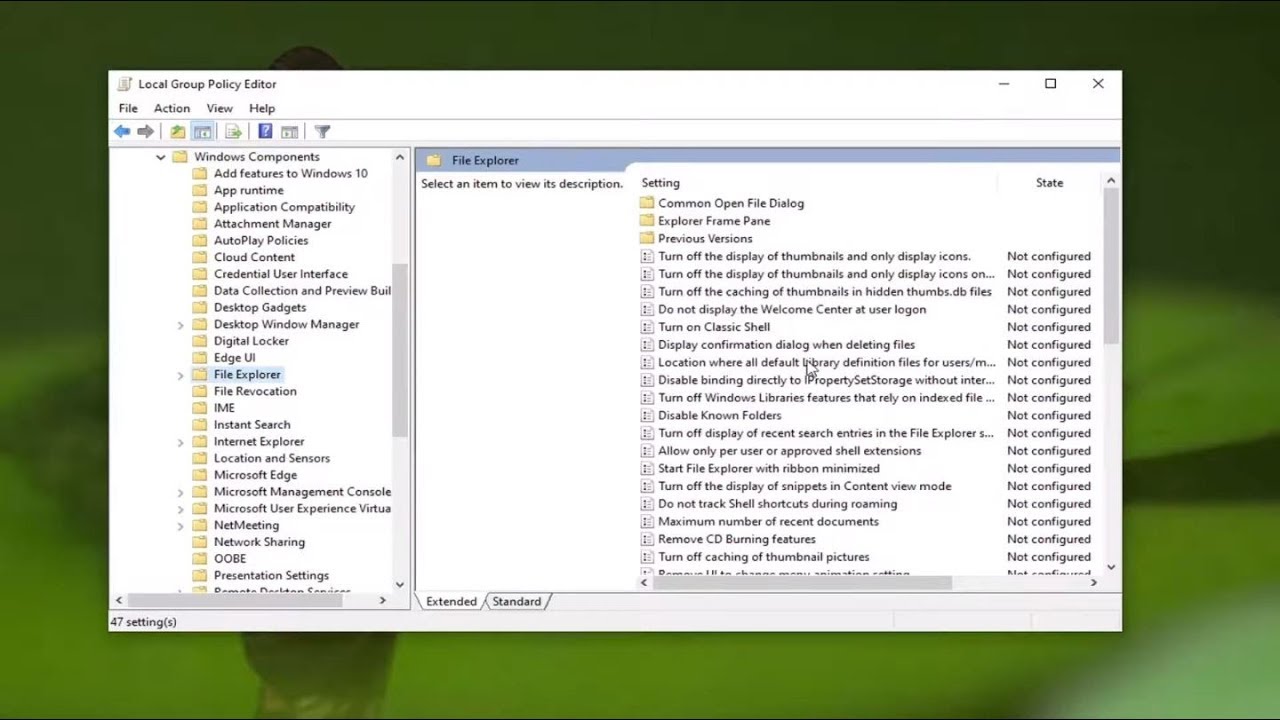Select AutoPlay Policies in the tree
The width and height of the screenshot is (1280, 720).
click(x=261, y=241)
